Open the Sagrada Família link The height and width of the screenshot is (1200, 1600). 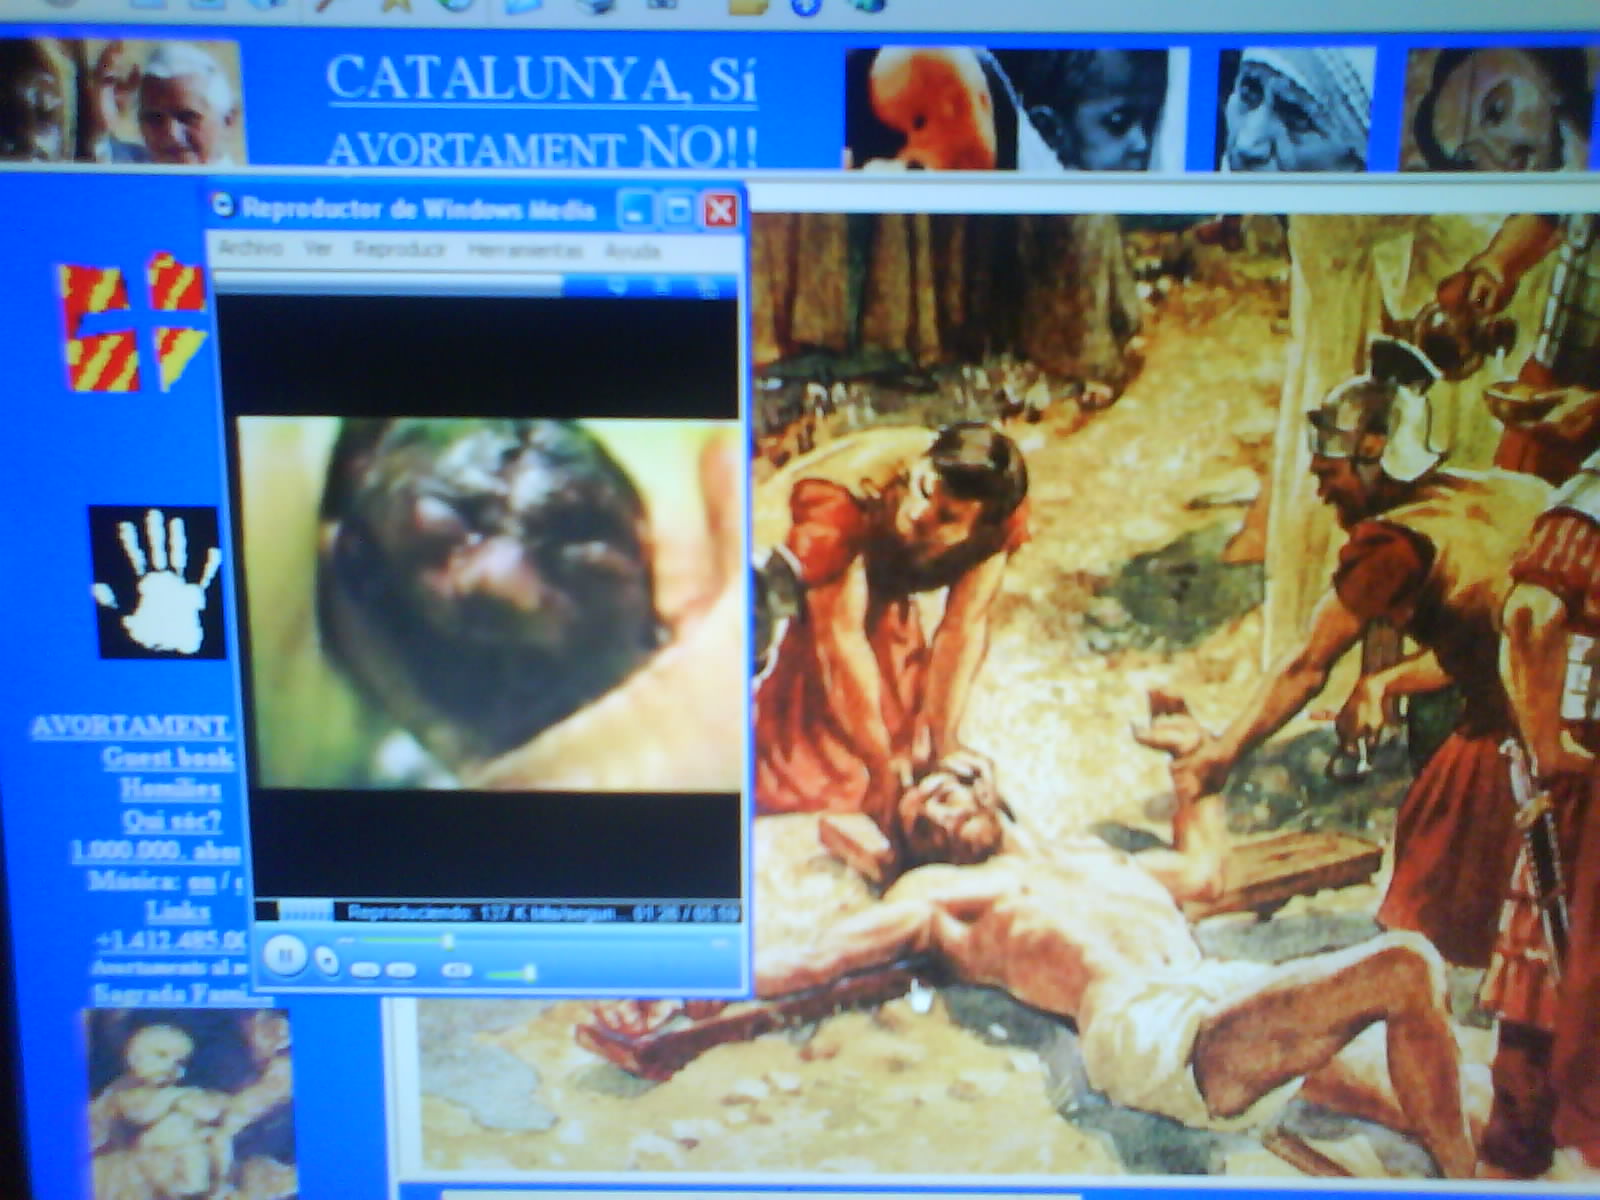[x=182, y=994]
